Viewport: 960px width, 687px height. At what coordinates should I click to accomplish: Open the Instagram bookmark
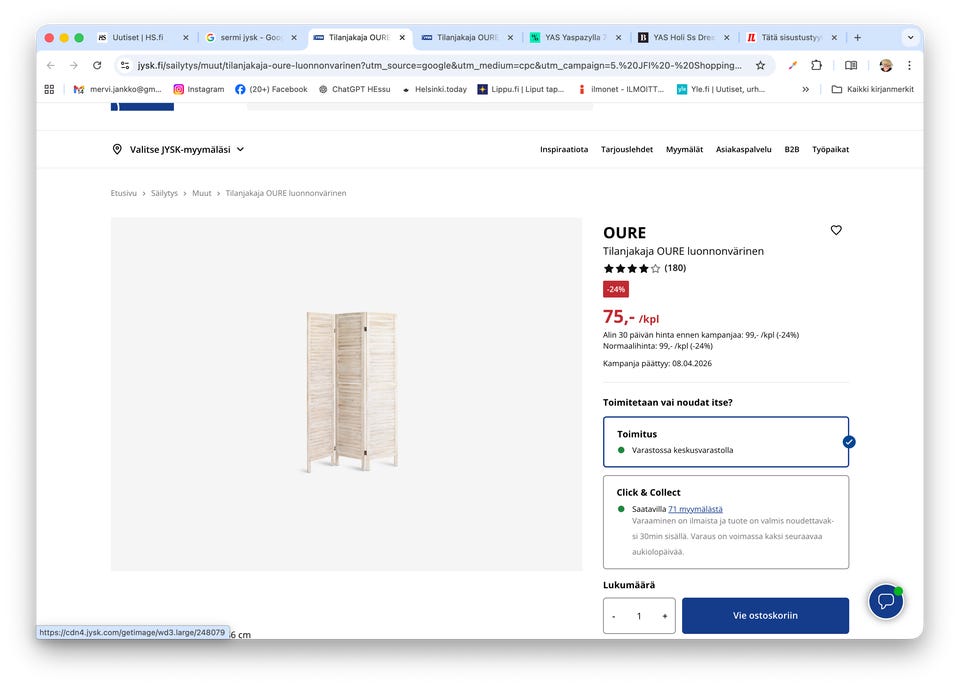tap(199, 89)
